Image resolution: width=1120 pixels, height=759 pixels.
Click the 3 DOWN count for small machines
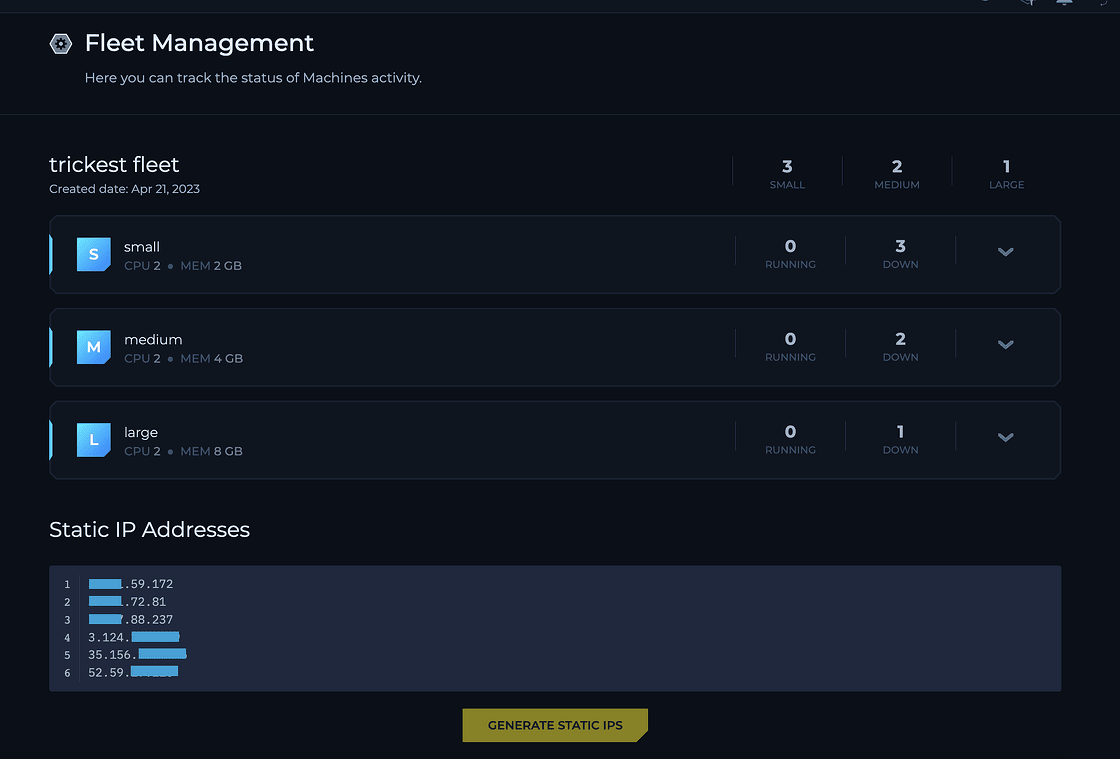tap(900, 253)
